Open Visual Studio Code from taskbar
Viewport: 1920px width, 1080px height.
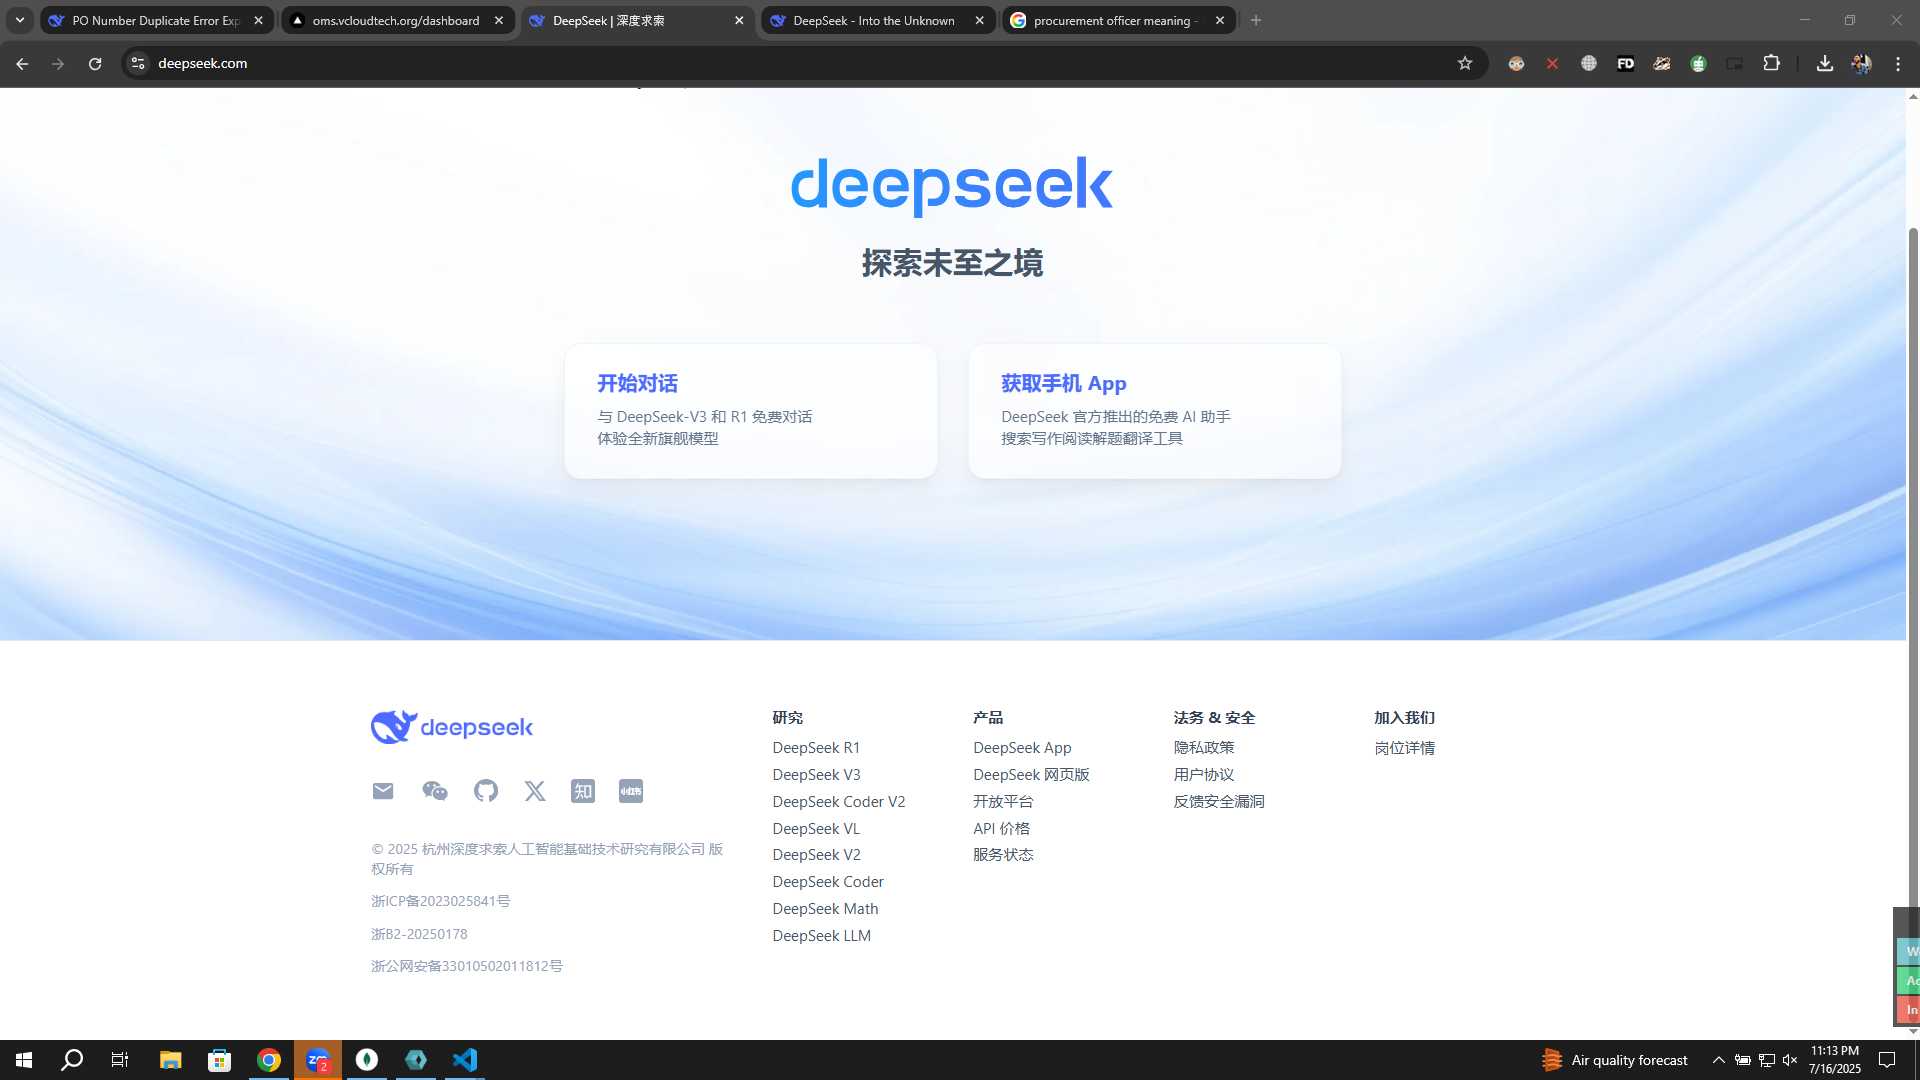coord(465,1060)
